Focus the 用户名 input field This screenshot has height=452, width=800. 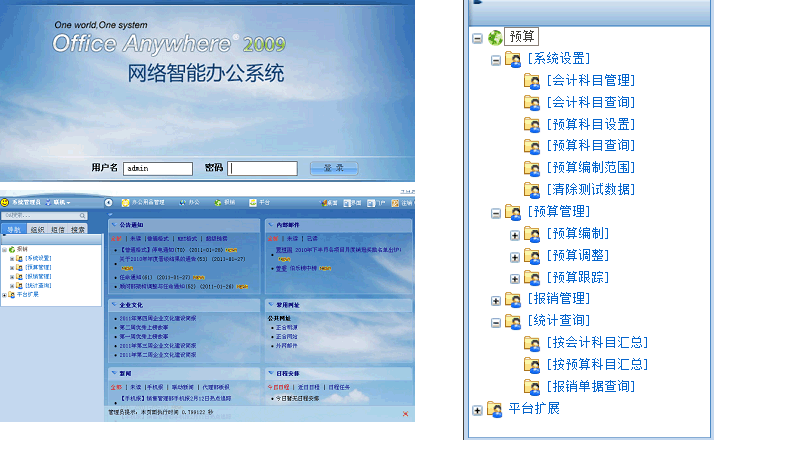pyautogui.click(x=158, y=168)
